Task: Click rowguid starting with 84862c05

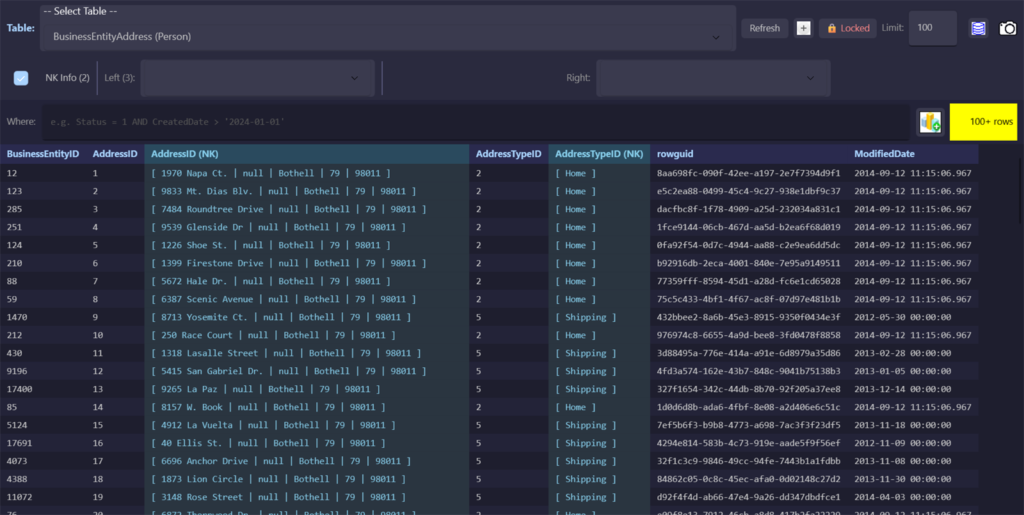Action: [748, 479]
